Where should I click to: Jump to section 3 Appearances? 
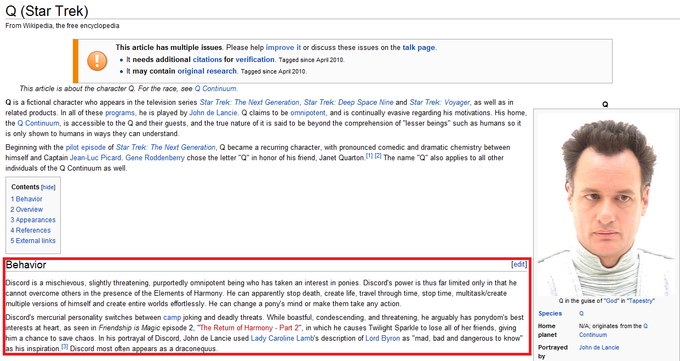tap(33, 220)
